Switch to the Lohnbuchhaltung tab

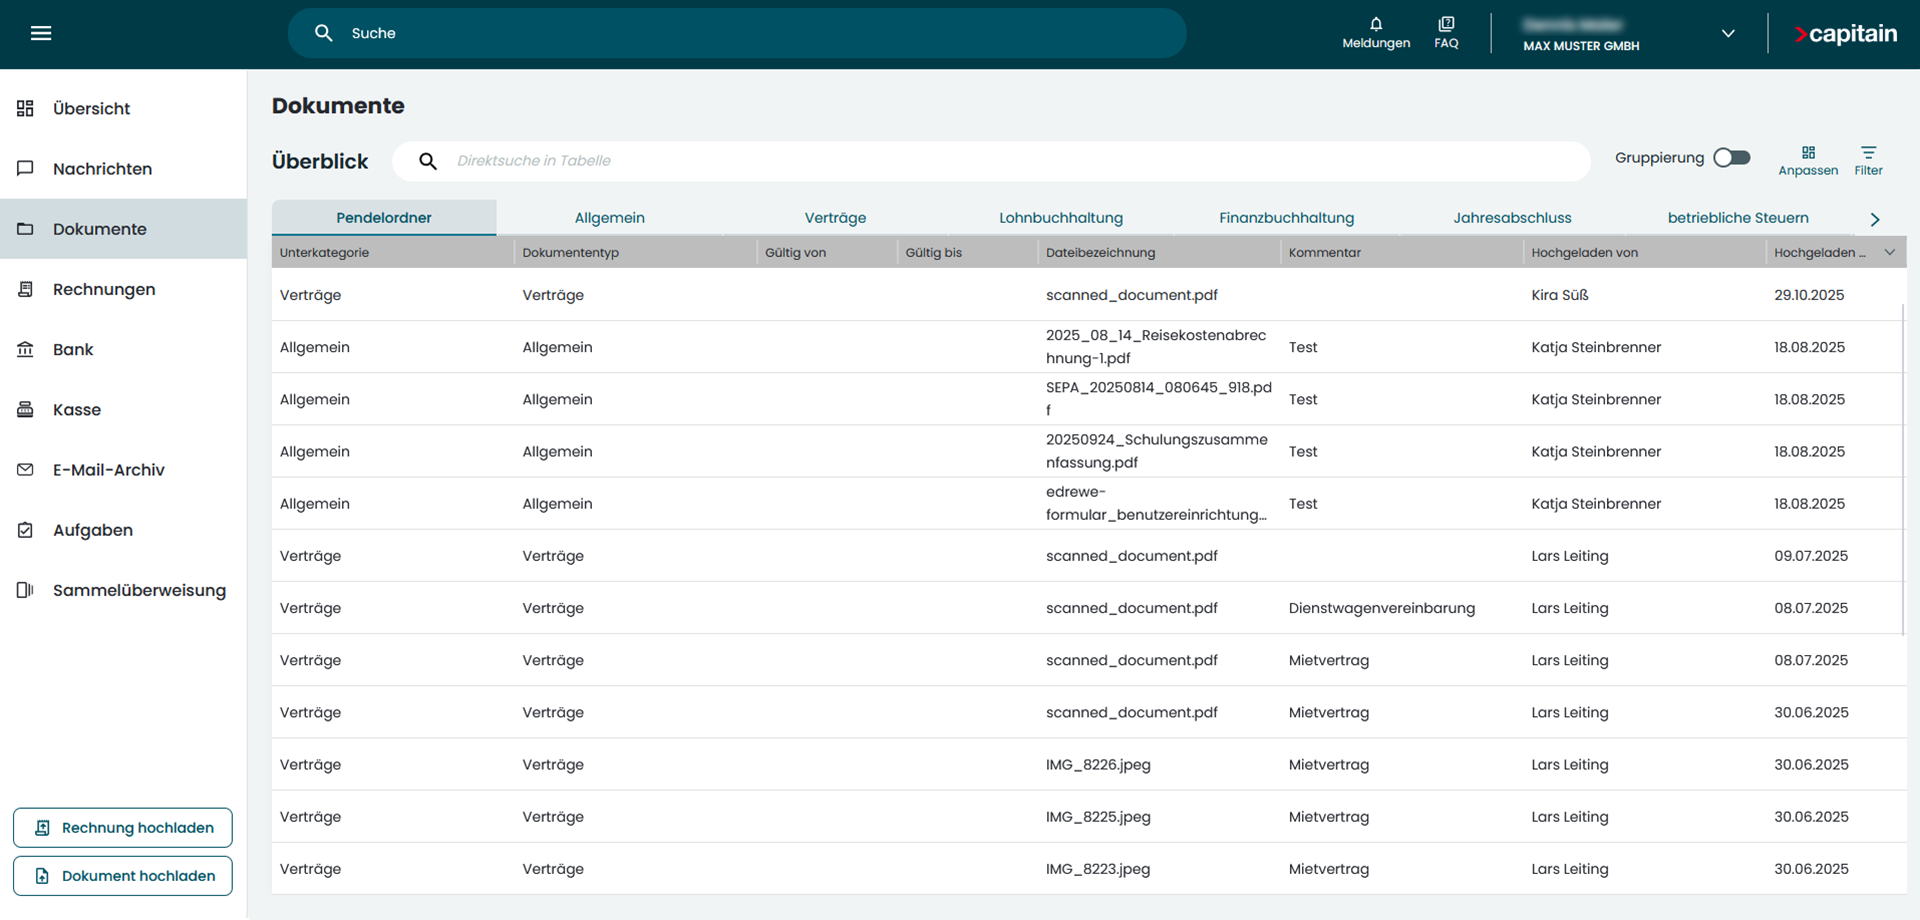click(x=1060, y=217)
